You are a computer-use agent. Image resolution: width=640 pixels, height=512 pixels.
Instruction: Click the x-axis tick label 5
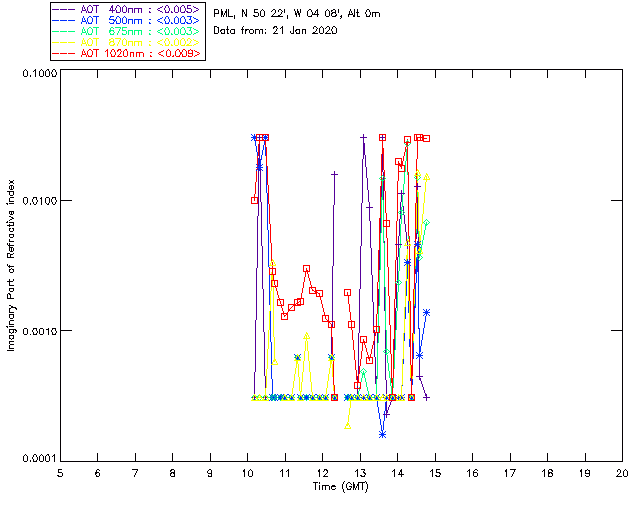(x=60, y=473)
